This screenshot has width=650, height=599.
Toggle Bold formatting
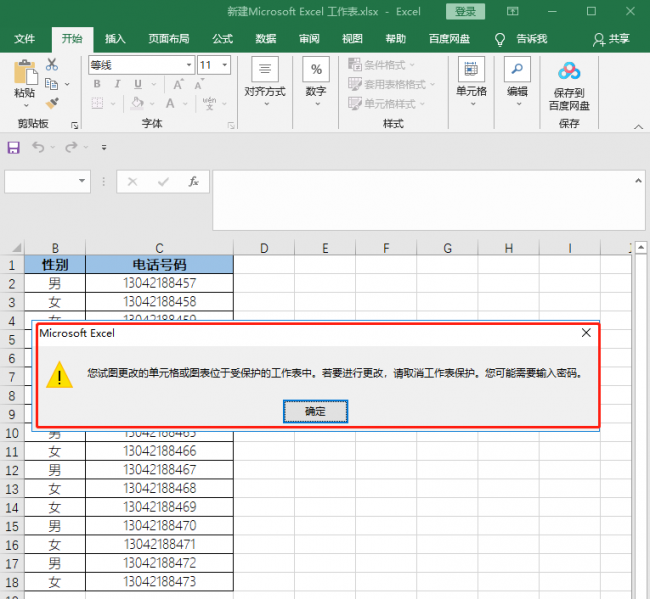[97, 84]
